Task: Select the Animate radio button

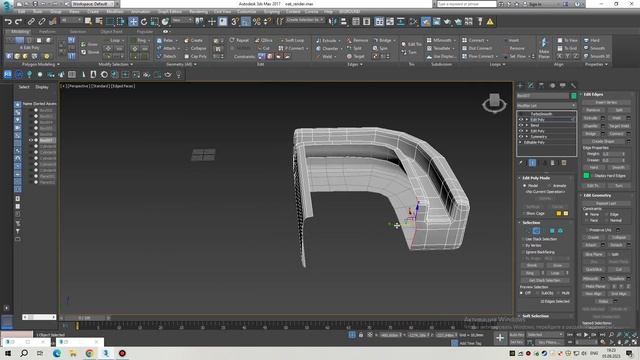Action: 549,186
